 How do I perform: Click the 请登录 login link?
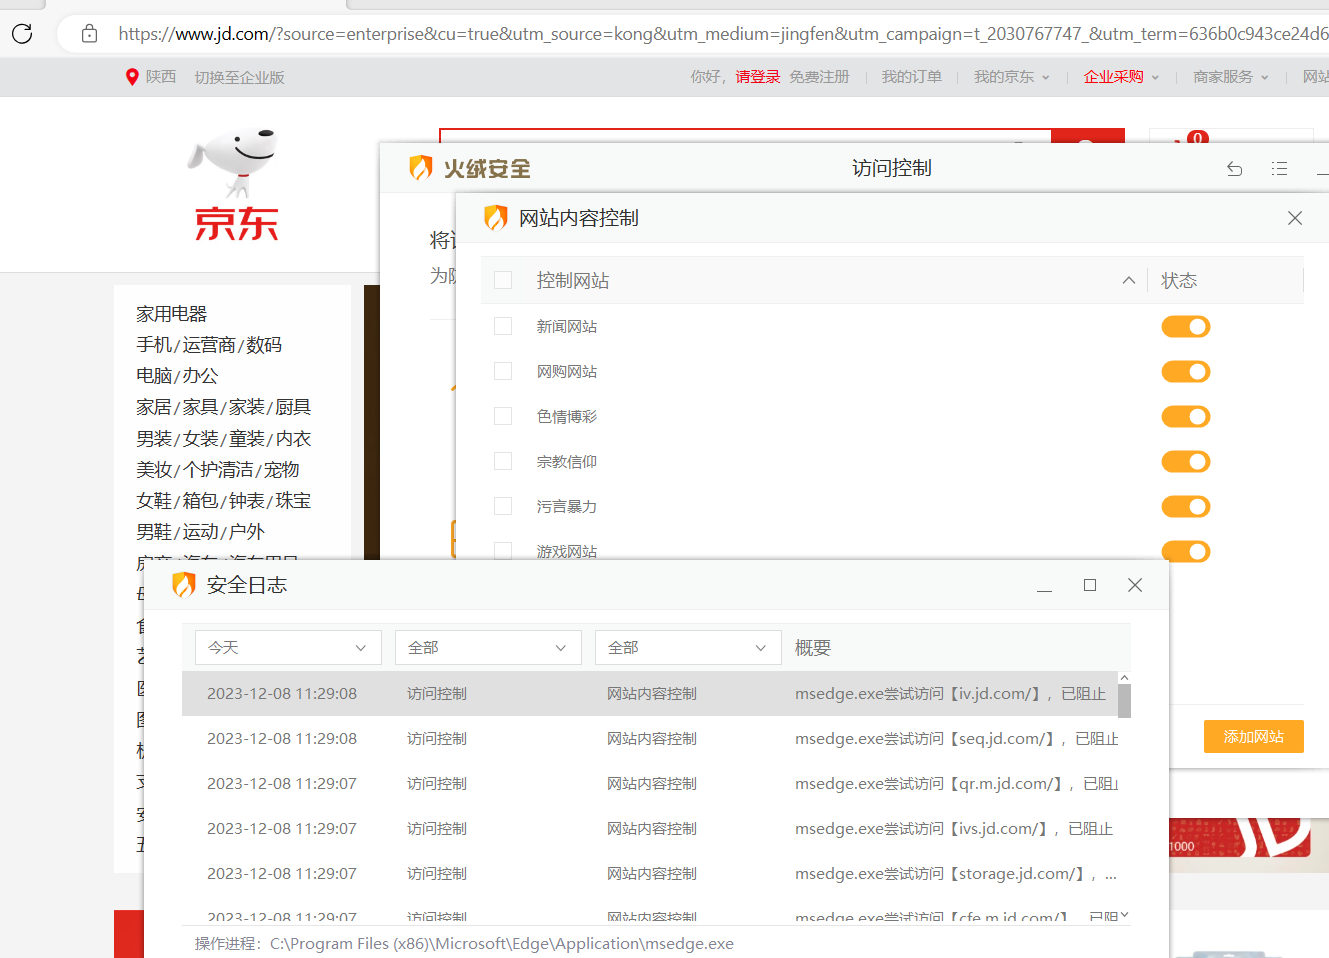(x=757, y=77)
